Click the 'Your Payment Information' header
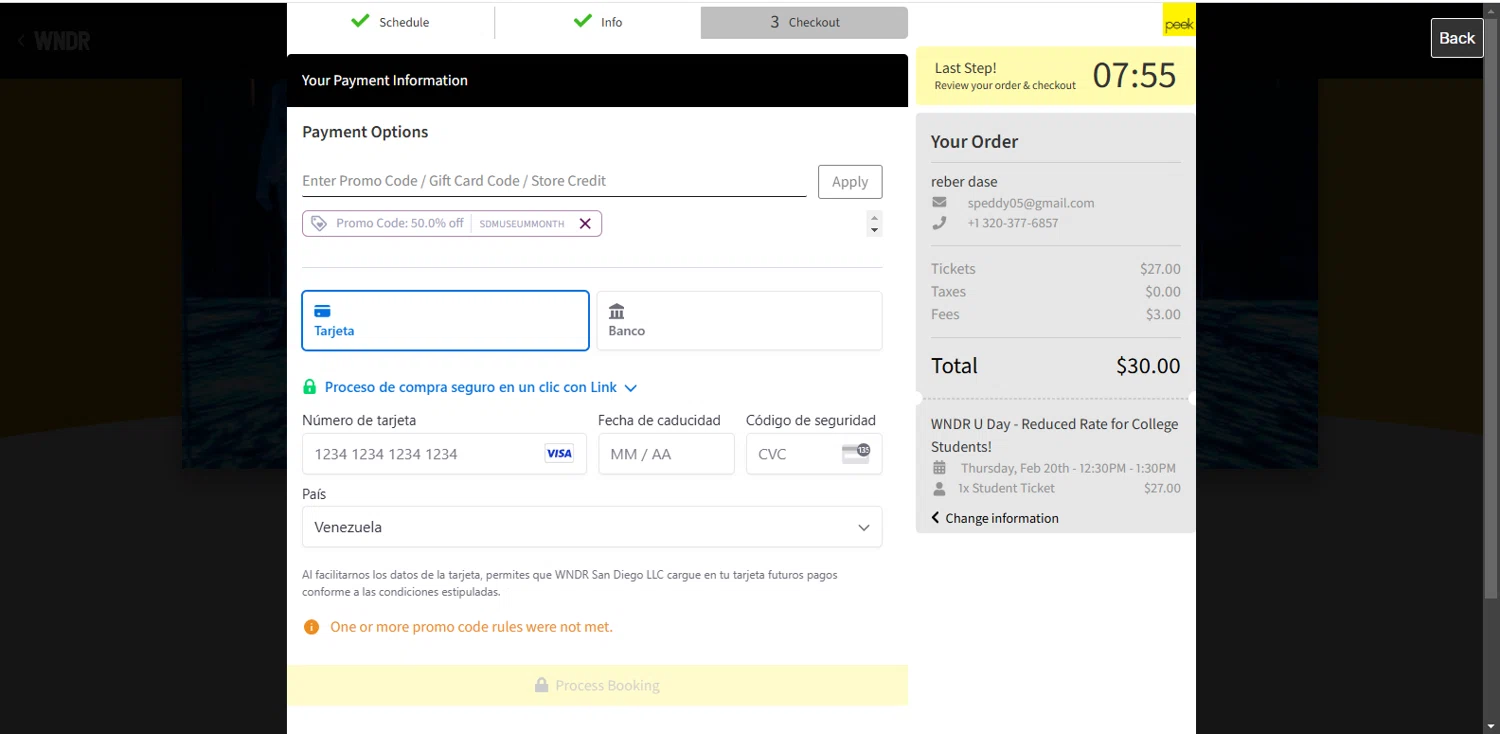The width and height of the screenshot is (1500, 734). tap(385, 80)
